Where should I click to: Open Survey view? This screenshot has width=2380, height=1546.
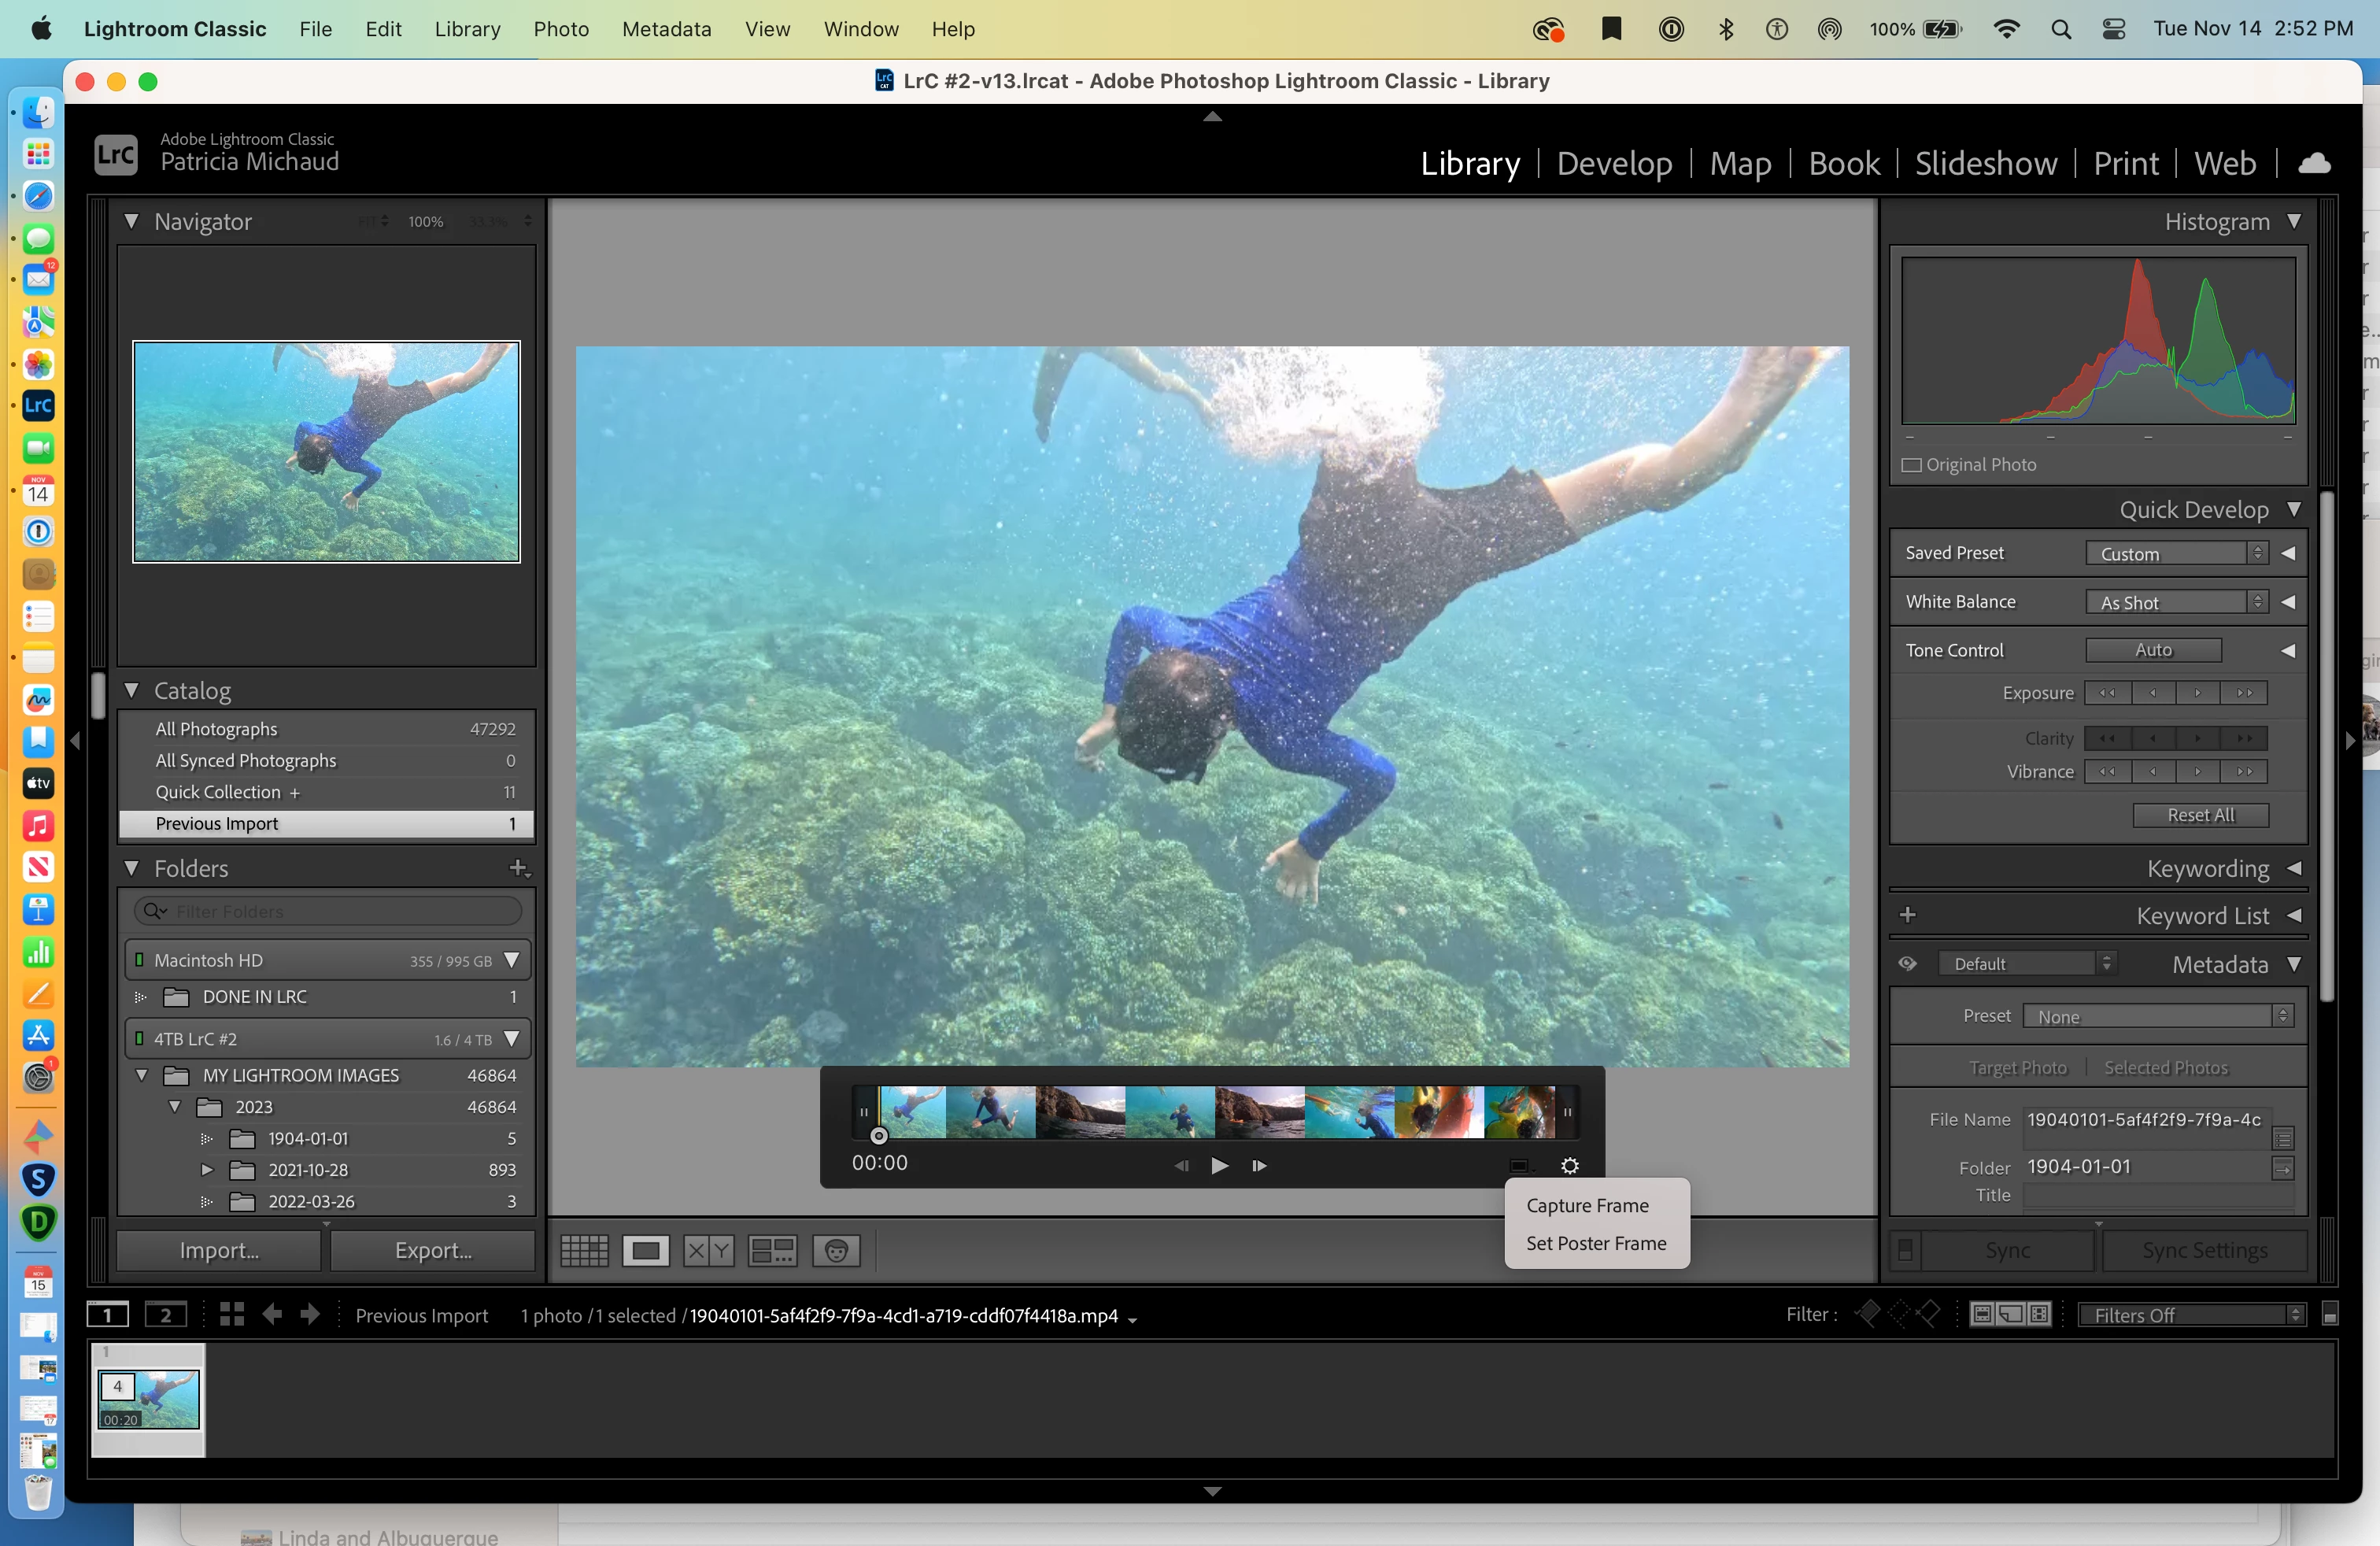pos(772,1250)
